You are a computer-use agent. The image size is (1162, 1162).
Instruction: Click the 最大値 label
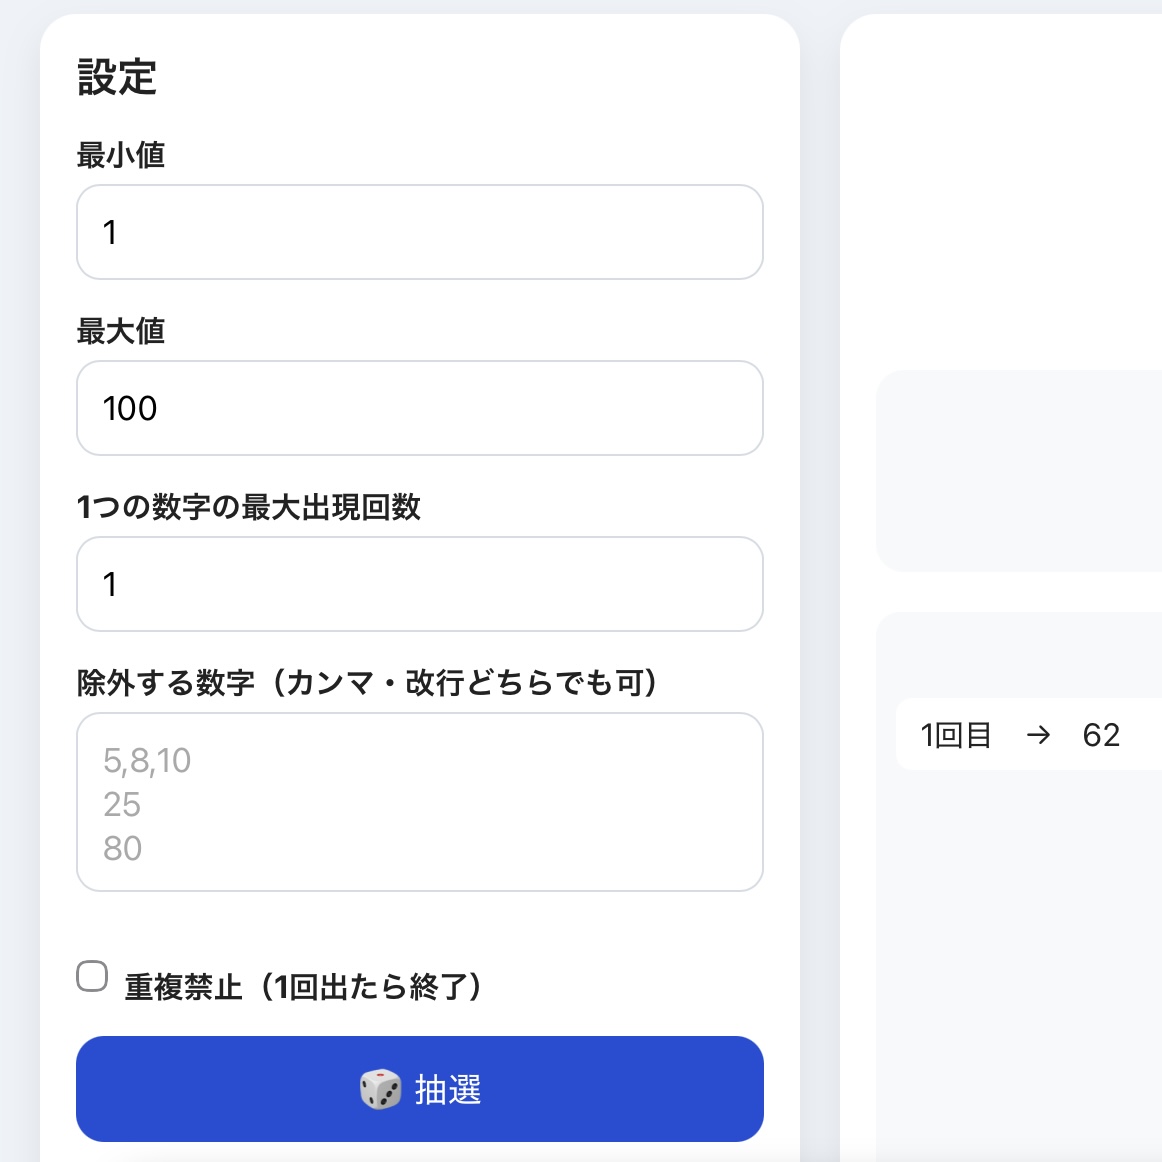(121, 331)
